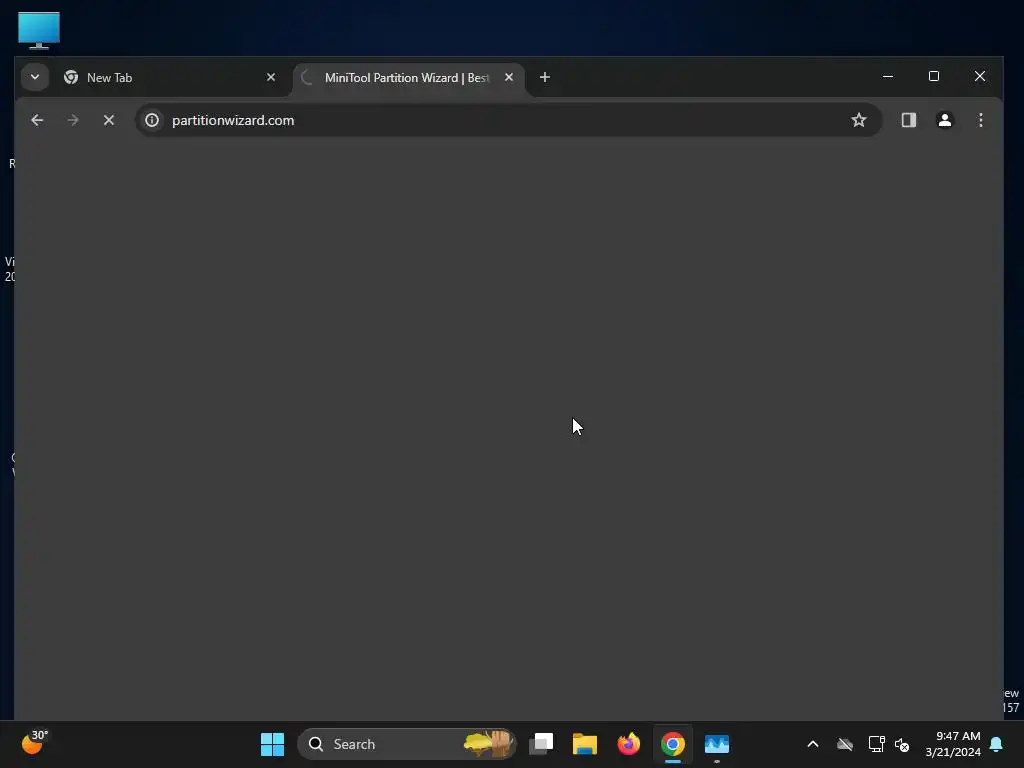Viewport: 1024px width, 768px height.
Task: Open Chrome side panel
Action: (x=908, y=120)
